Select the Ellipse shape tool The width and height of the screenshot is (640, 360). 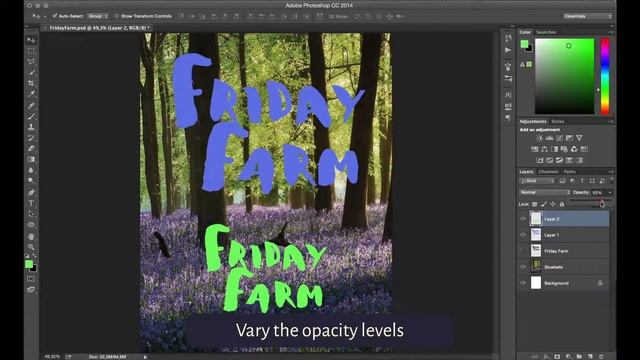(31, 224)
